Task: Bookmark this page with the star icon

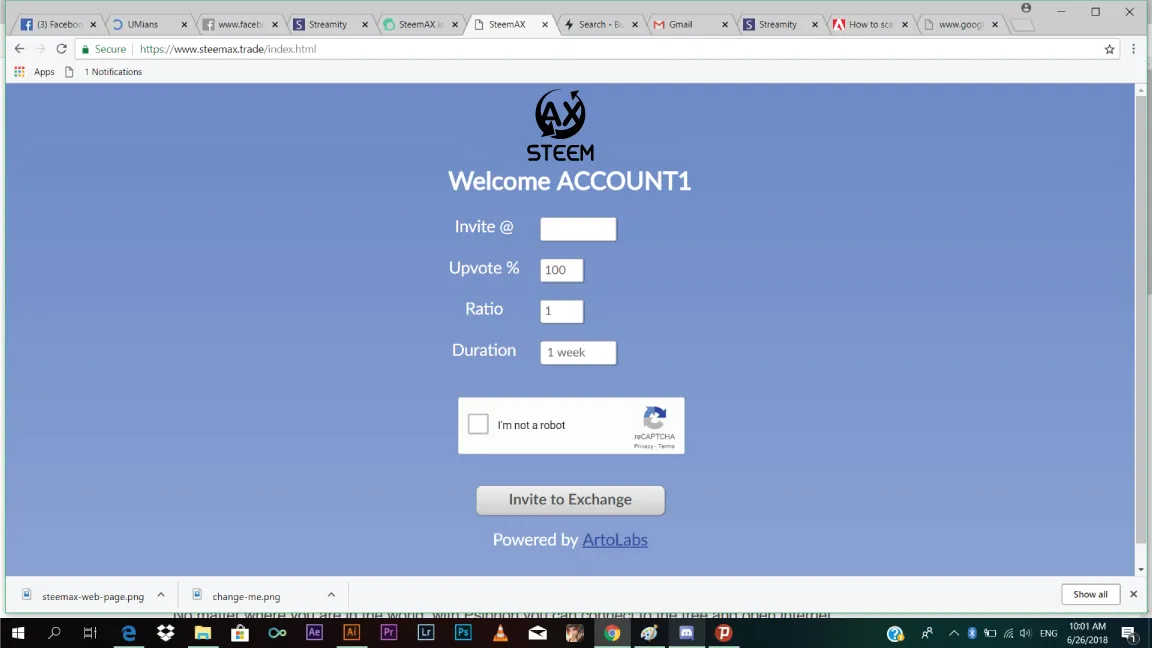Action: (1109, 49)
